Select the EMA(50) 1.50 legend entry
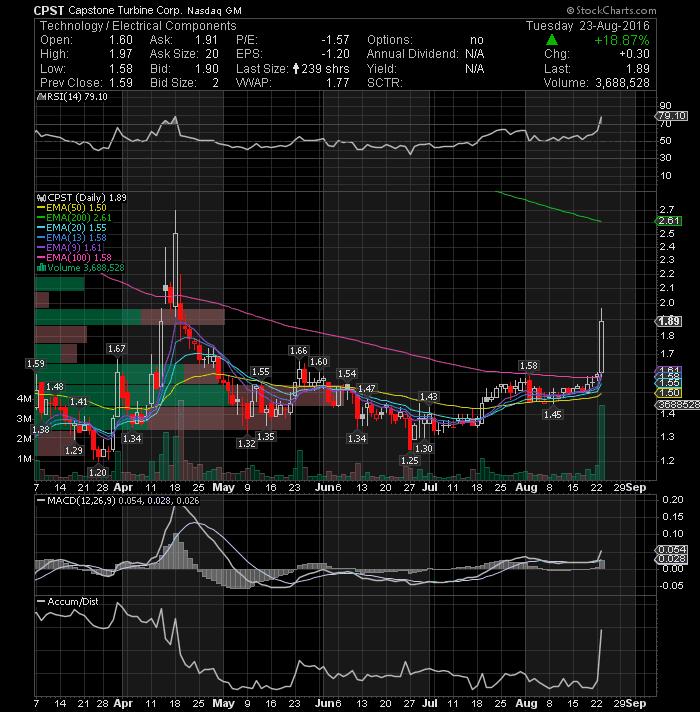The width and height of the screenshot is (700, 712). click(72, 208)
